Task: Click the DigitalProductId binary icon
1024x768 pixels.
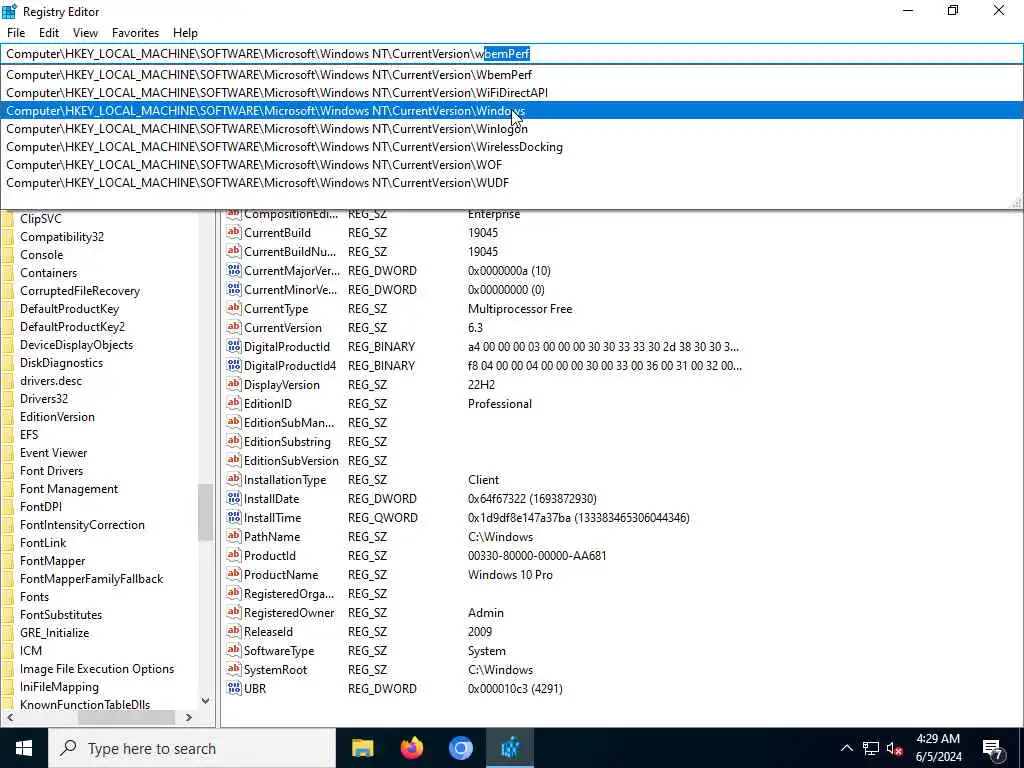Action: click(x=234, y=346)
